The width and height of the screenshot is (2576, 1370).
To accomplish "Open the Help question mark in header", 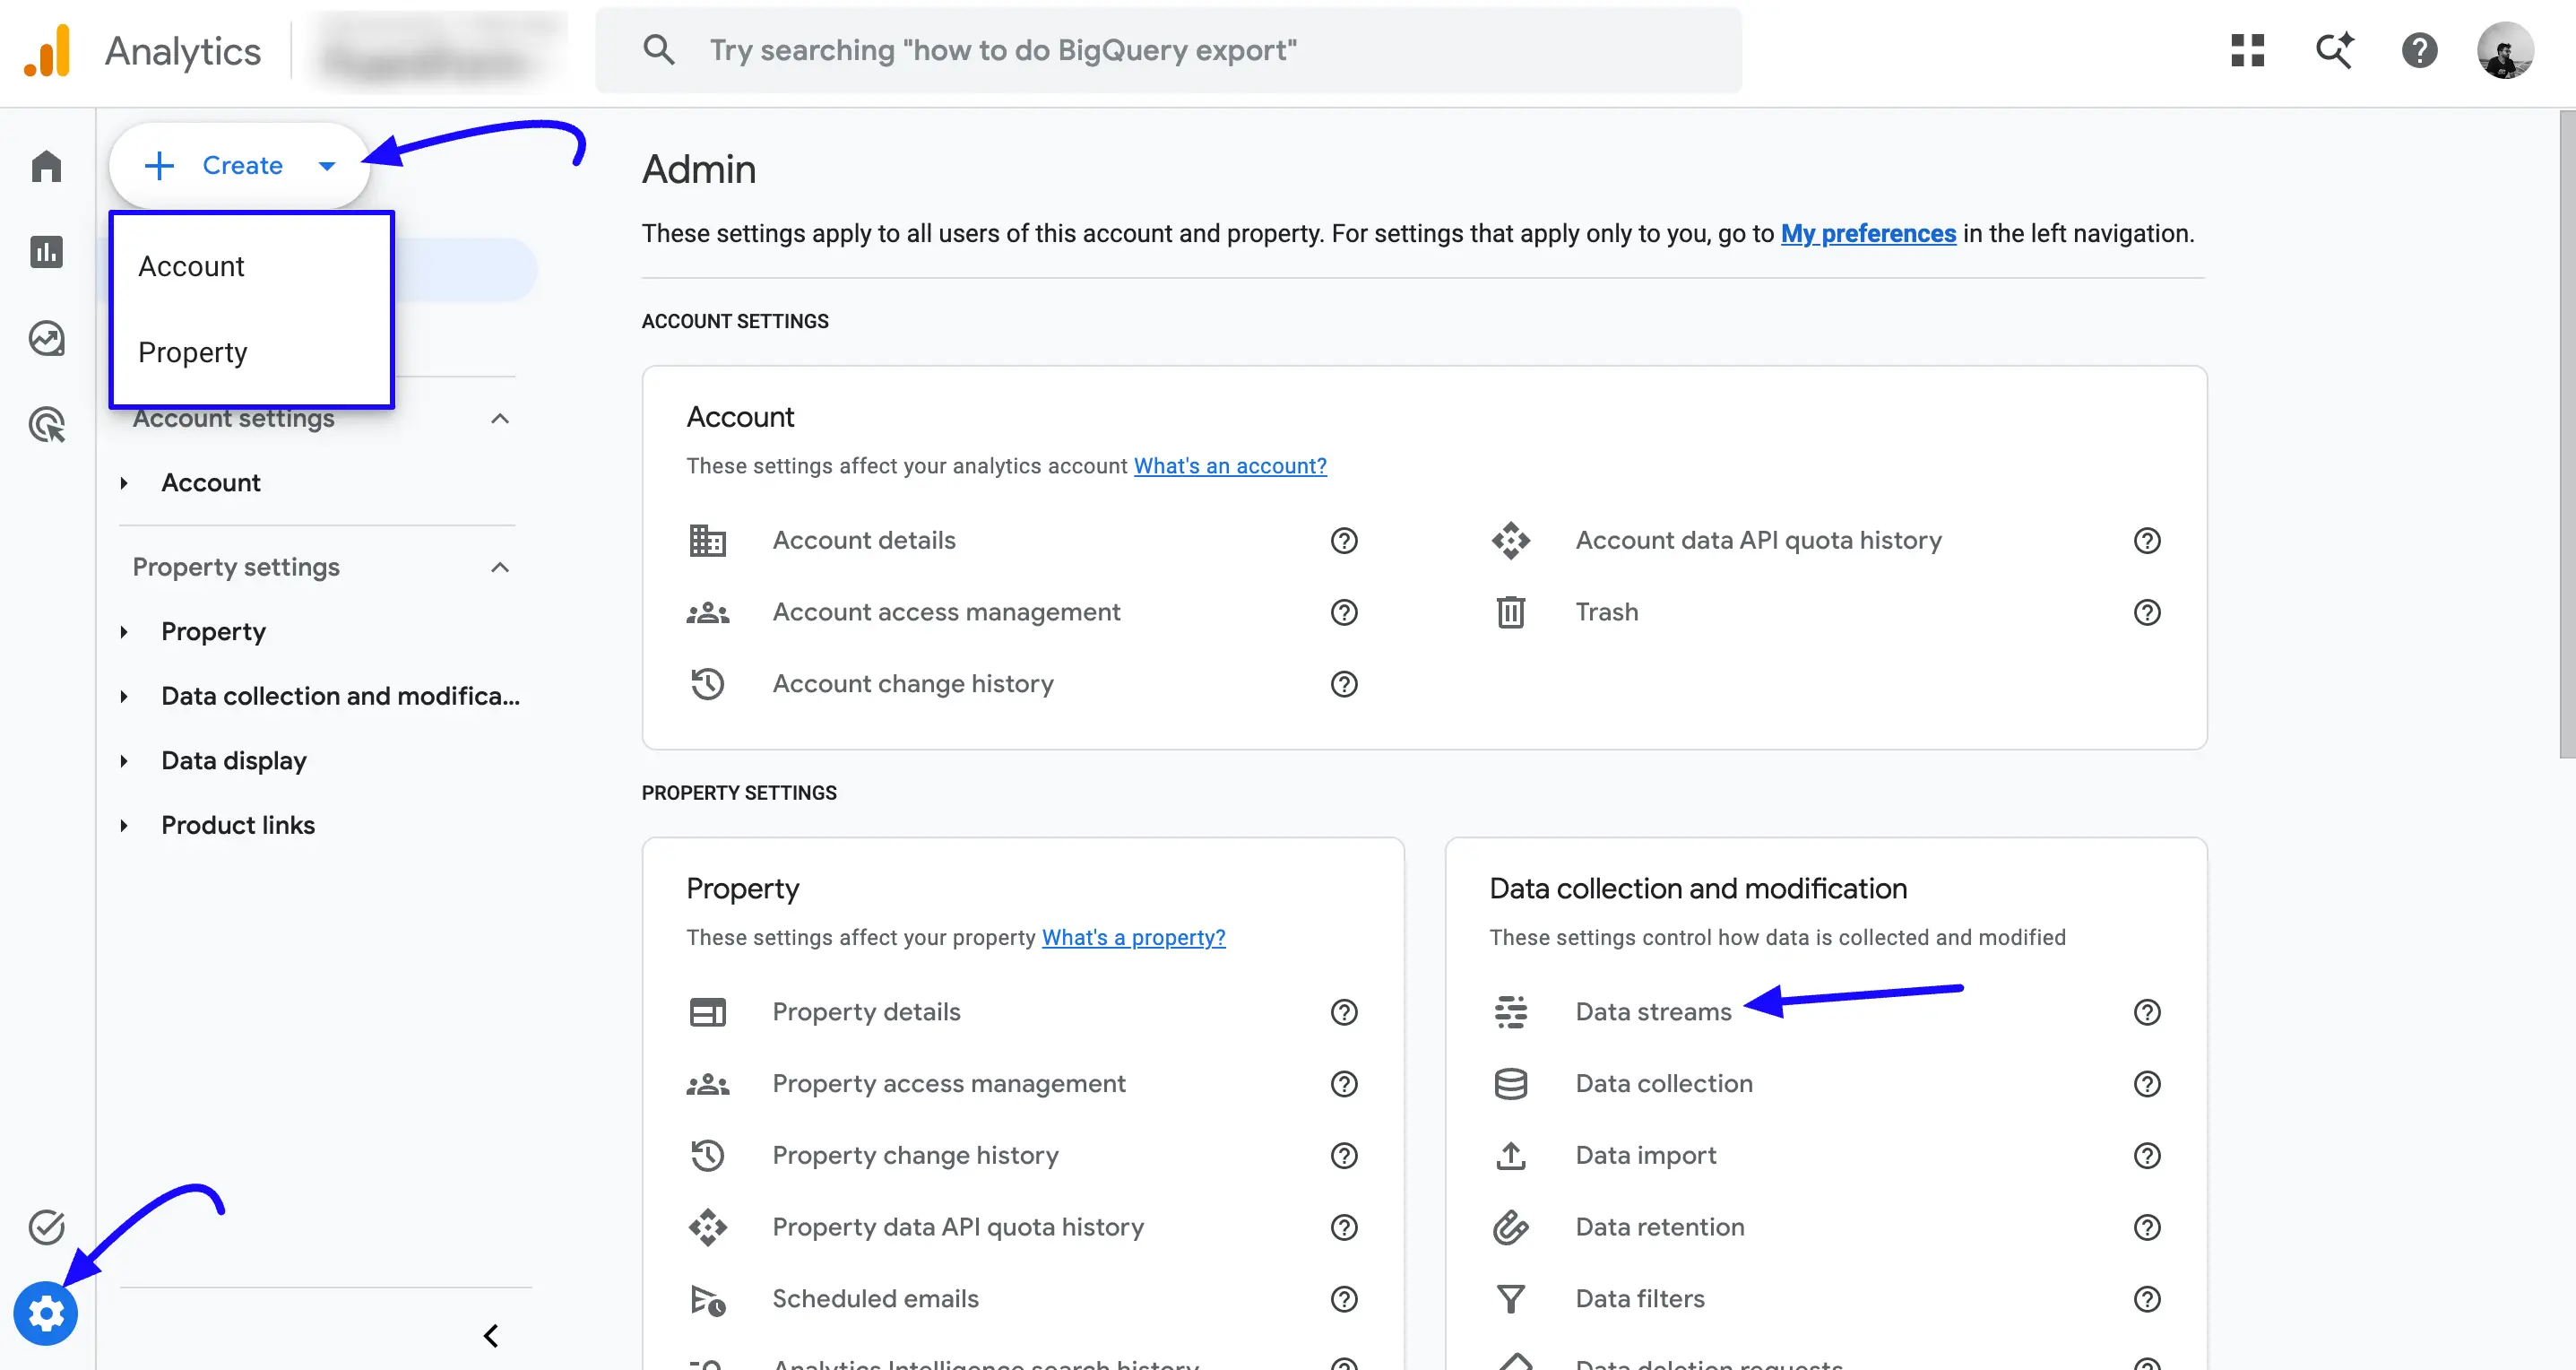I will (2419, 50).
